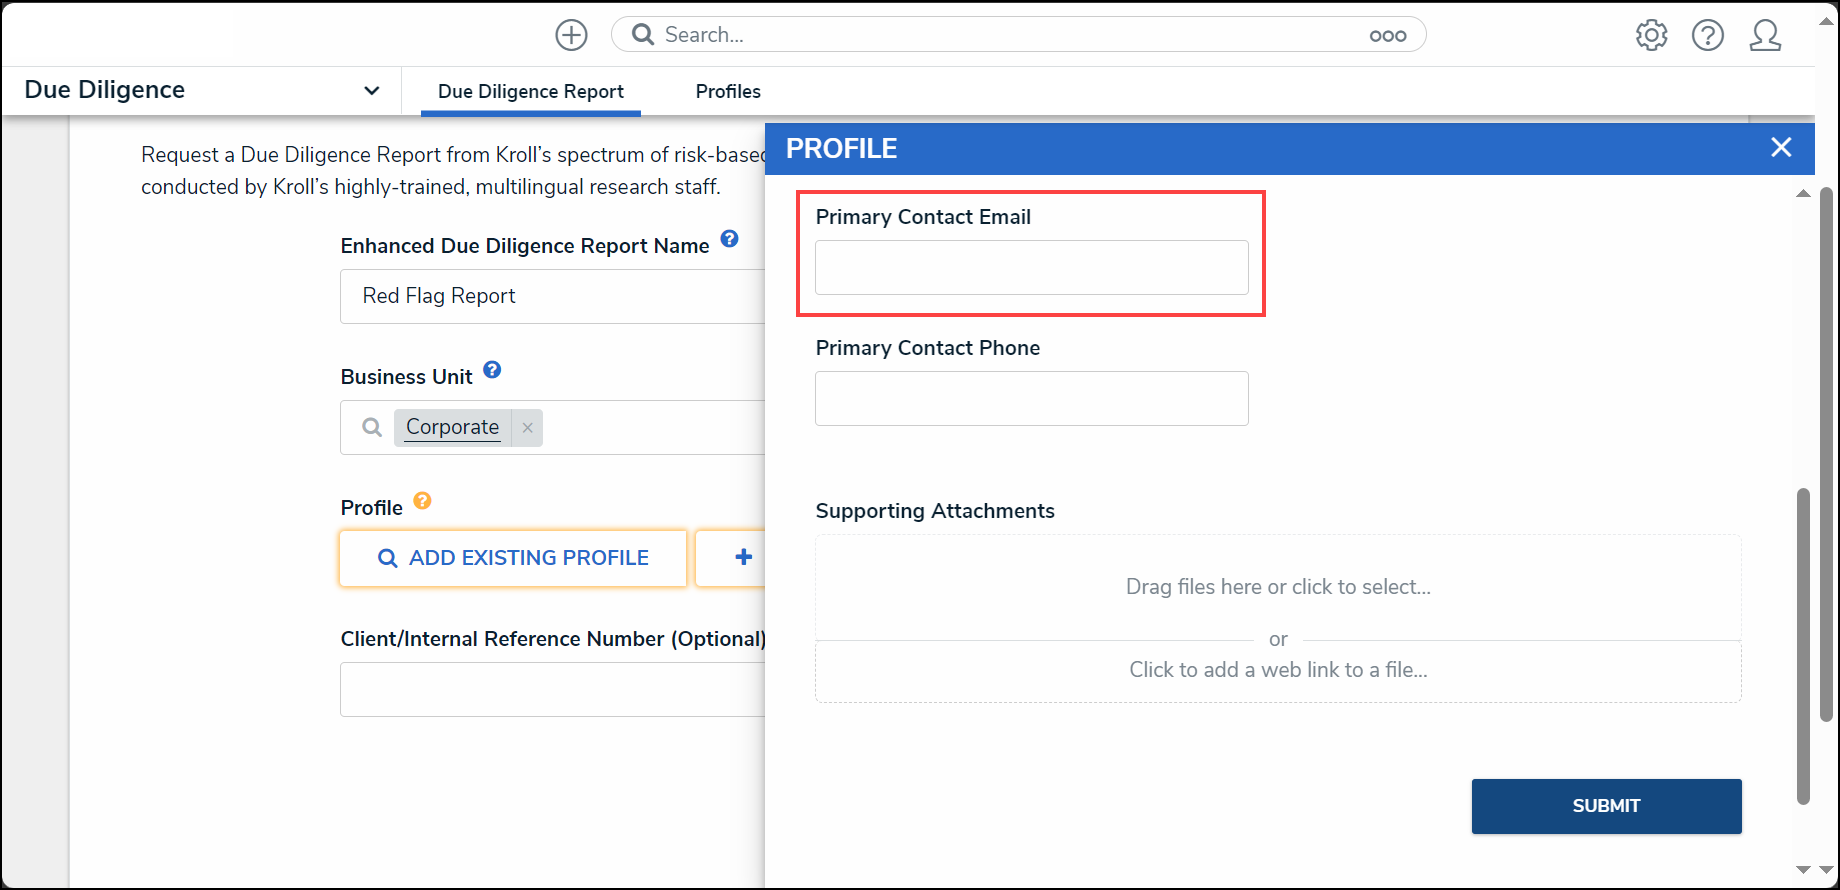Click the profile panel vertical scrollbar
1840x890 pixels.
pyautogui.click(x=1803, y=646)
